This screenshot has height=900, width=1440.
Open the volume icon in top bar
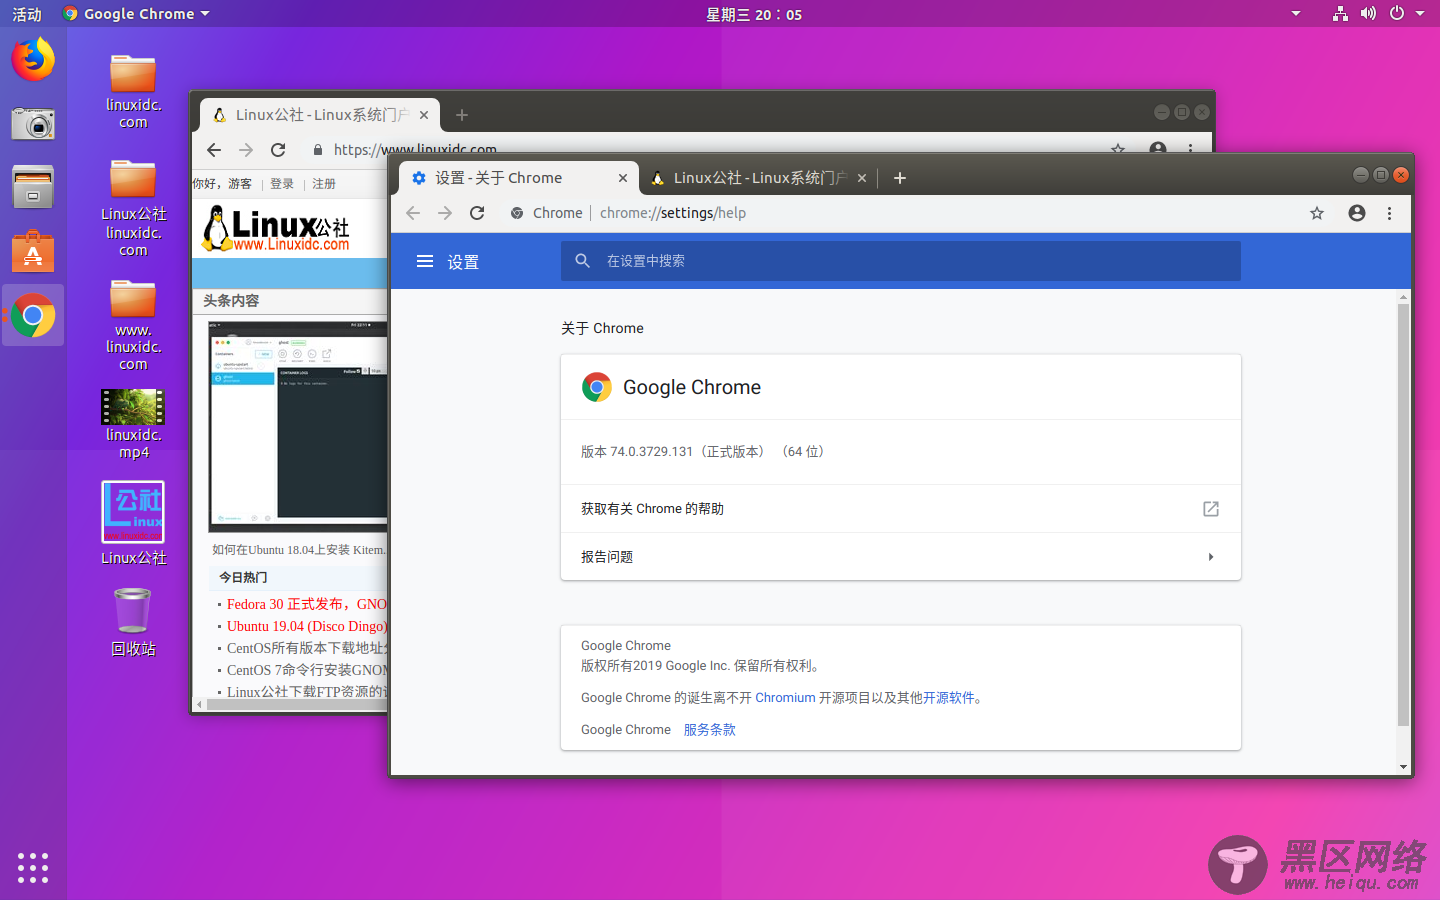[x=1368, y=14]
